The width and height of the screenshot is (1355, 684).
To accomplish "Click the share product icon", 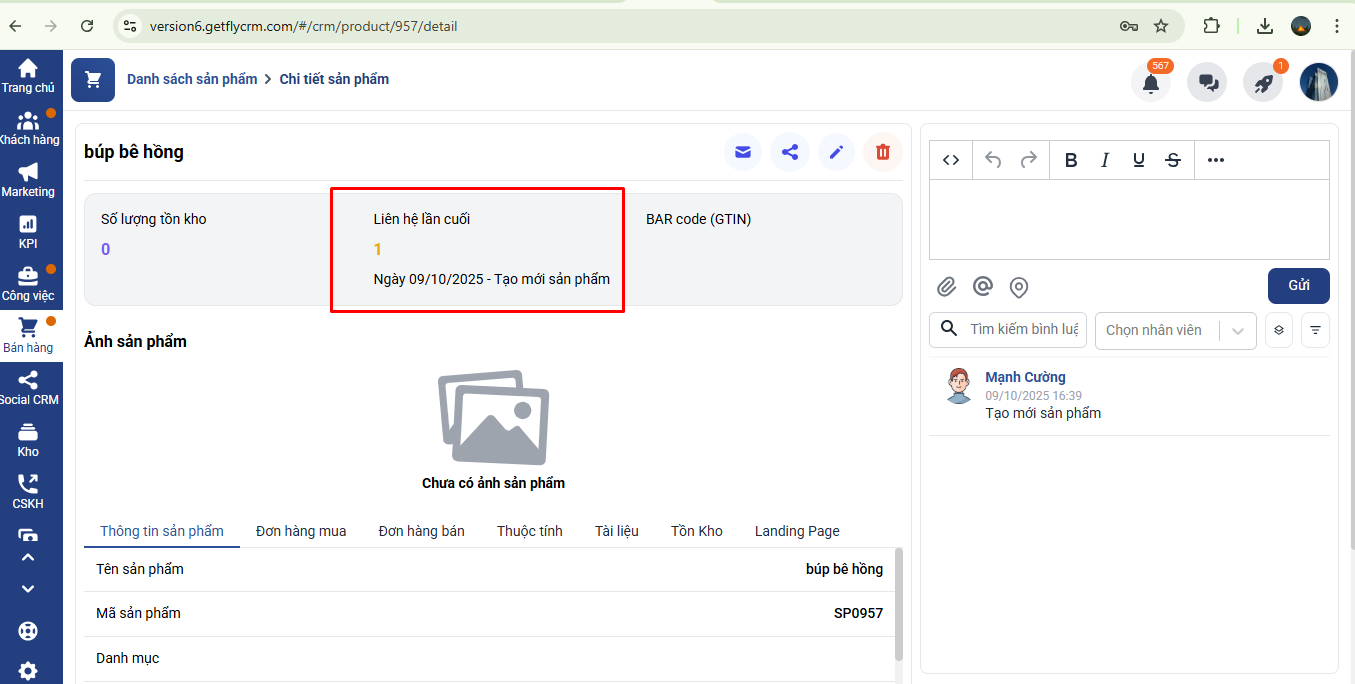I will pos(789,152).
